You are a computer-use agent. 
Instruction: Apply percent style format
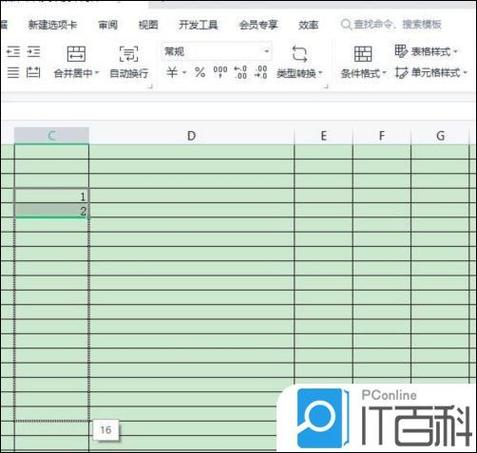(x=200, y=72)
